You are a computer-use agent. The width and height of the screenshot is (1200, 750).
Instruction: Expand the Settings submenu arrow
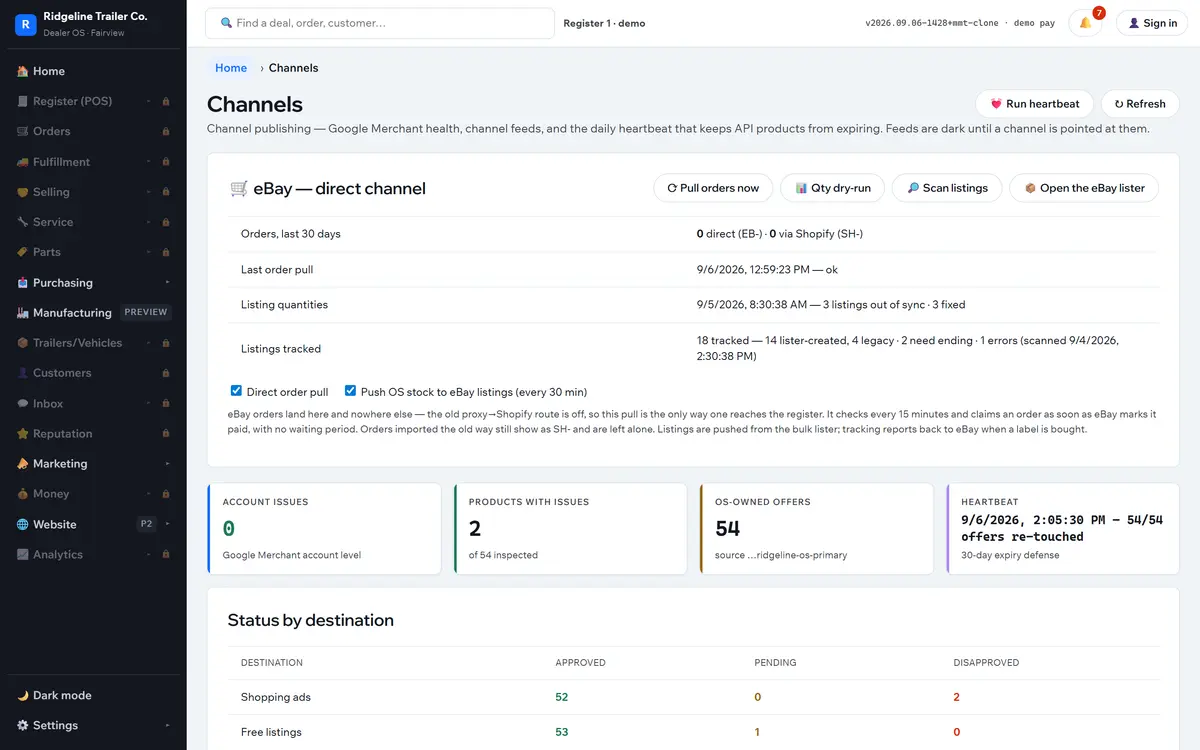(167, 725)
